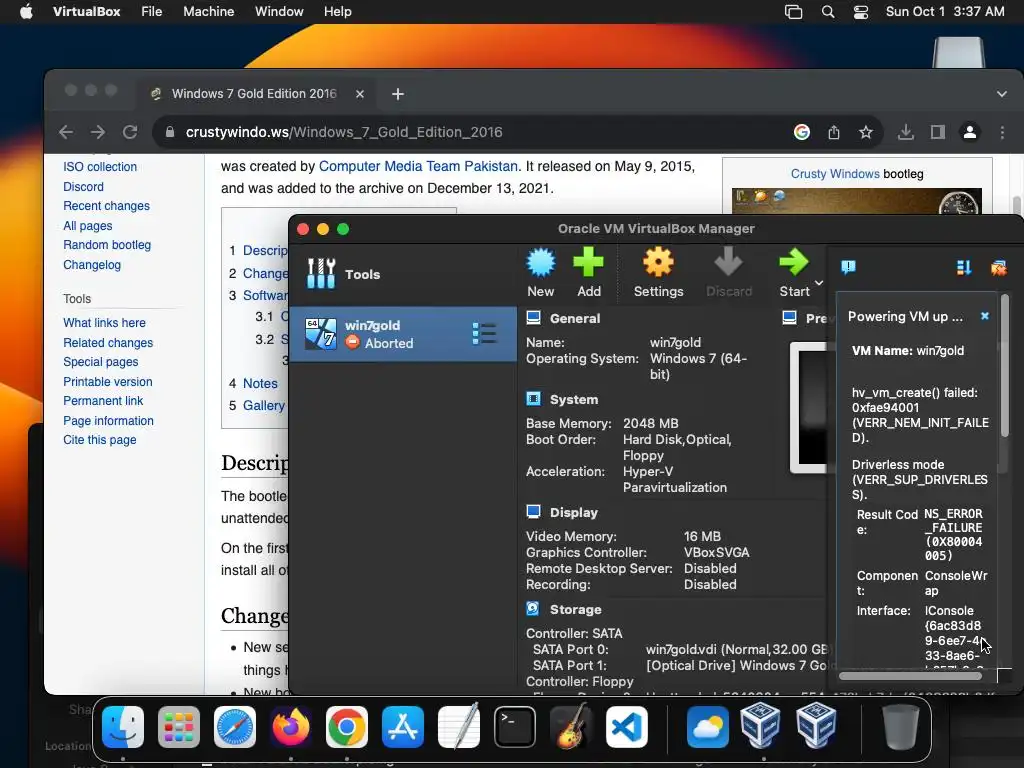Click the notification panel horizontal scrollbar
The width and height of the screenshot is (1024, 768).
coord(910,676)
